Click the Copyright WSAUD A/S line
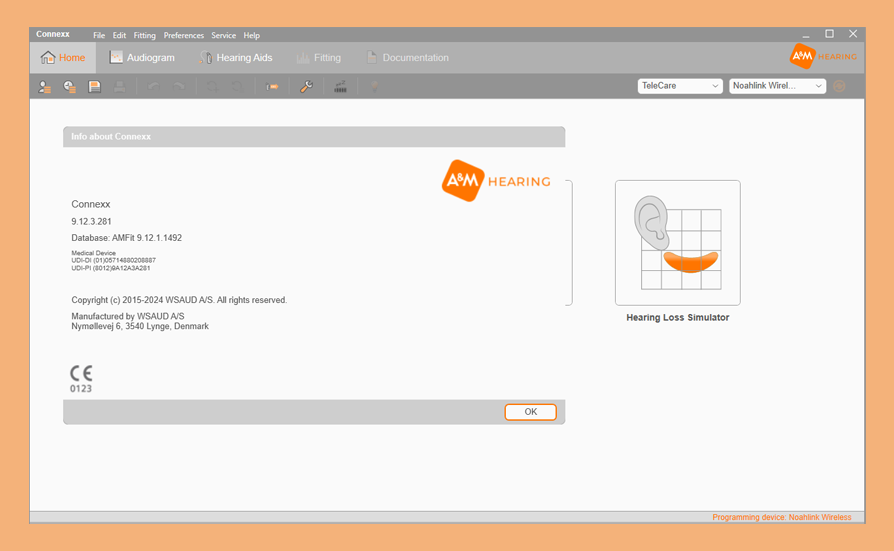The height and width of the screenshot is (551, 894). coord(179,300)
